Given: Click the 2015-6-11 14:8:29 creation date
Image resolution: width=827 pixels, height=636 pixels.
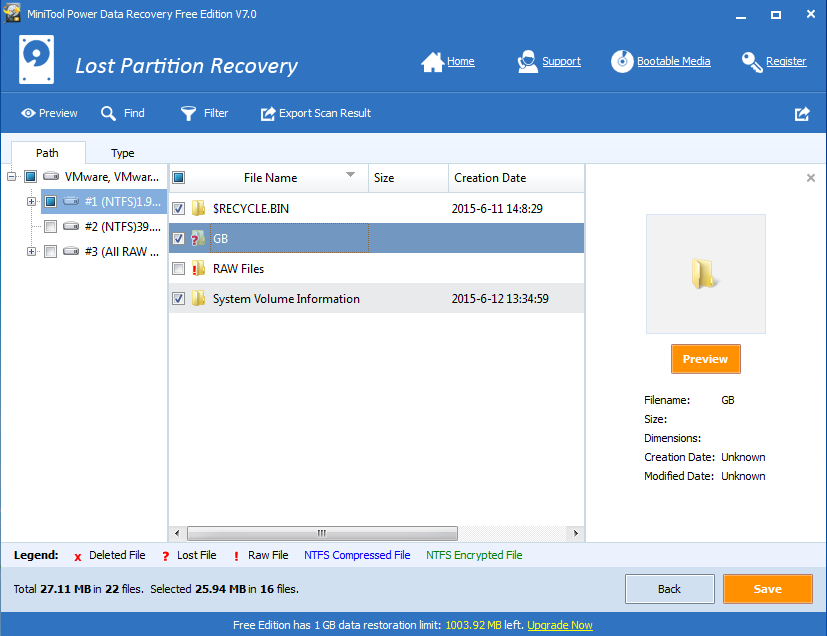Looking at the screenshot, I should (x=497, y=209).
